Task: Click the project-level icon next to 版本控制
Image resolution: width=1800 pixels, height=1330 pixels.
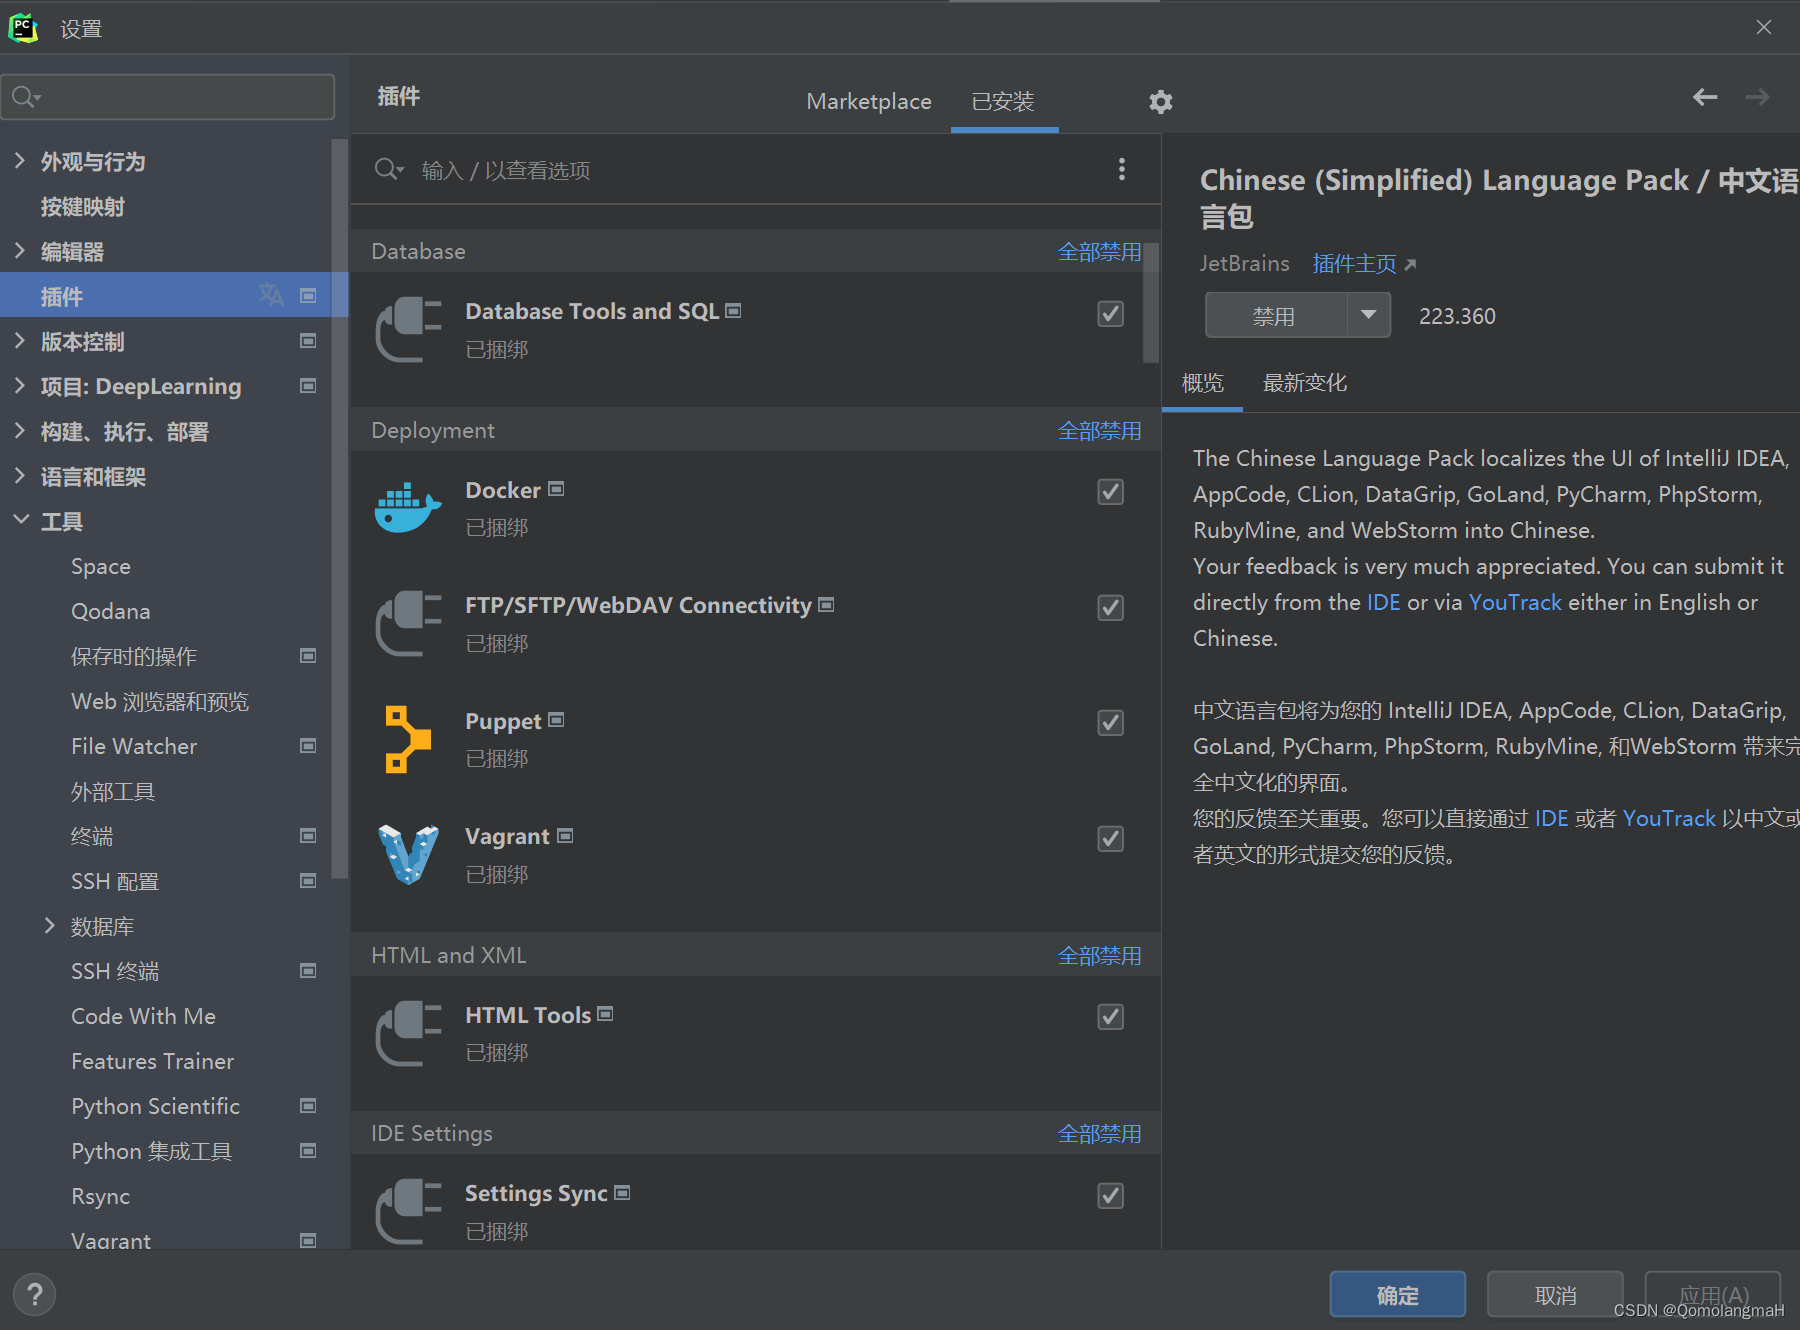Action: pyautogui.click(x=308, y=341)
